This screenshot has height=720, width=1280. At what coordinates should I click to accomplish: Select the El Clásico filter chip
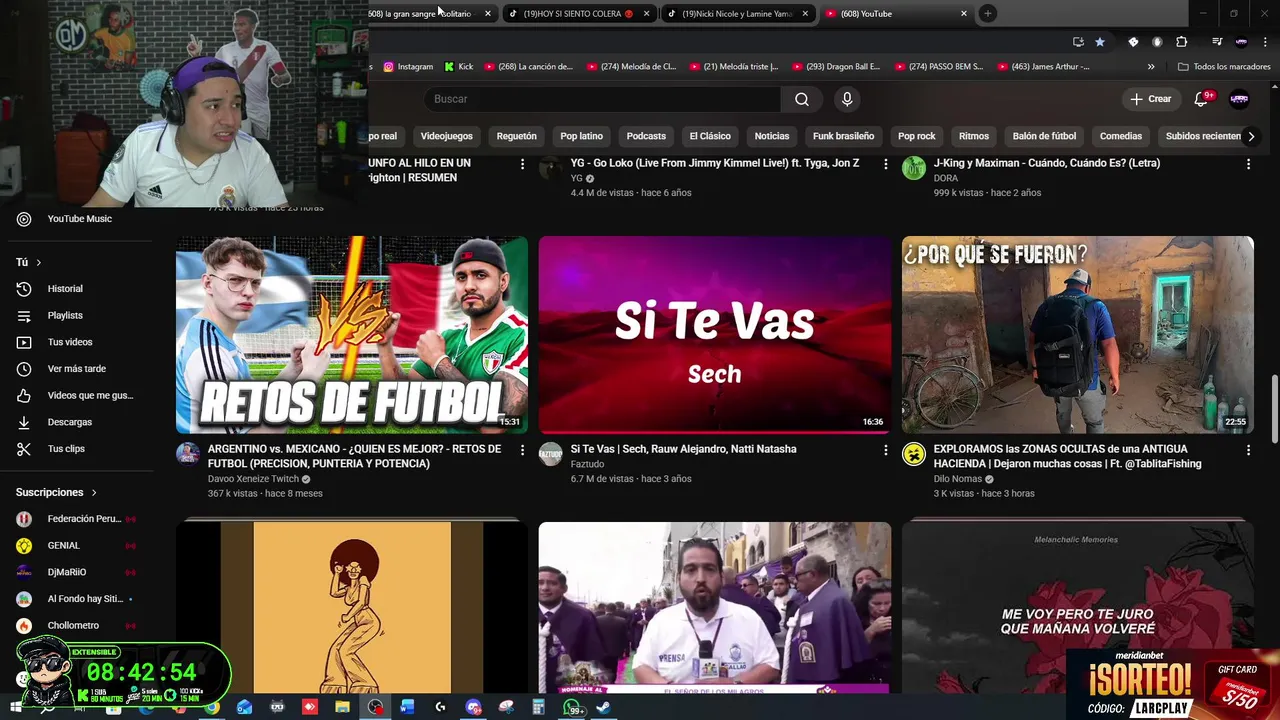click(x=710, y=136)
